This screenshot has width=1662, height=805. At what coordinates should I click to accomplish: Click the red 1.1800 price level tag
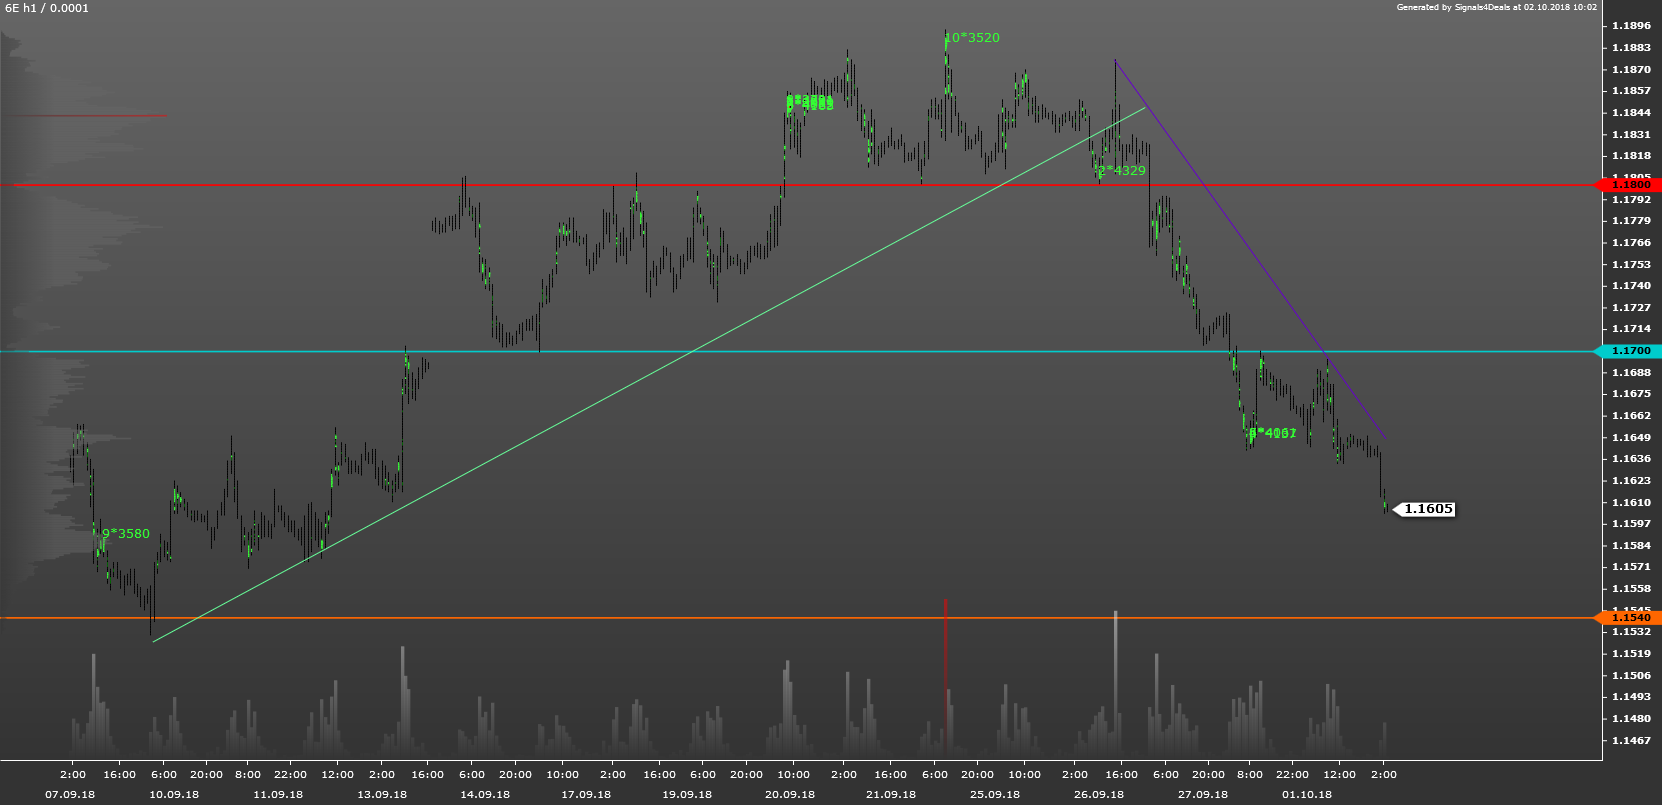(x=1630, y=185)
